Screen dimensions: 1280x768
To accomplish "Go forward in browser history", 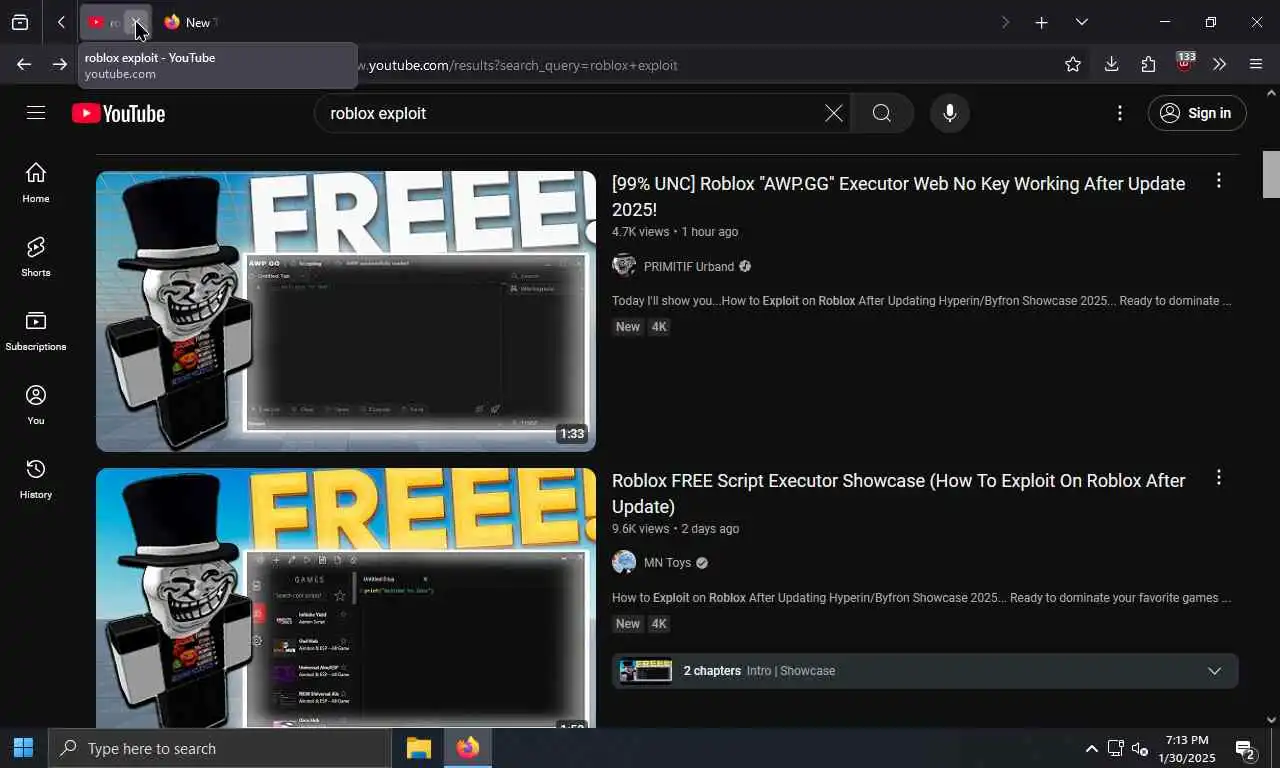I will point(60,65).
